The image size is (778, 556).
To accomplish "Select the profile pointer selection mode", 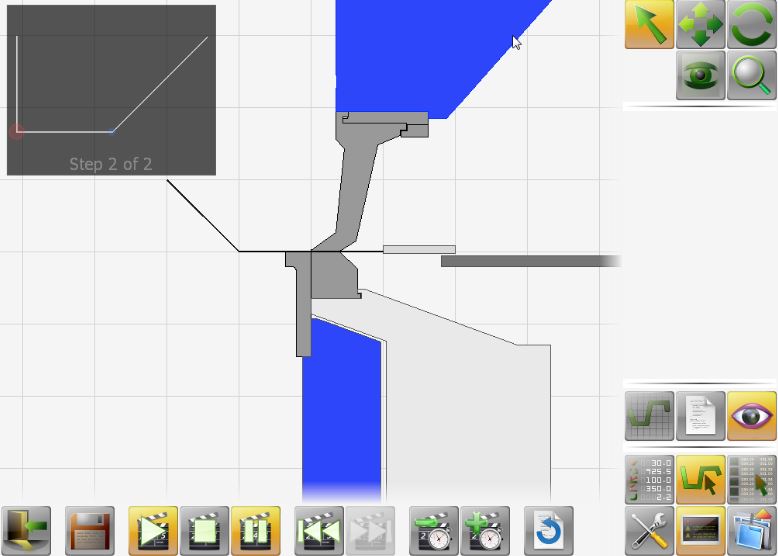I will [701, 480].
